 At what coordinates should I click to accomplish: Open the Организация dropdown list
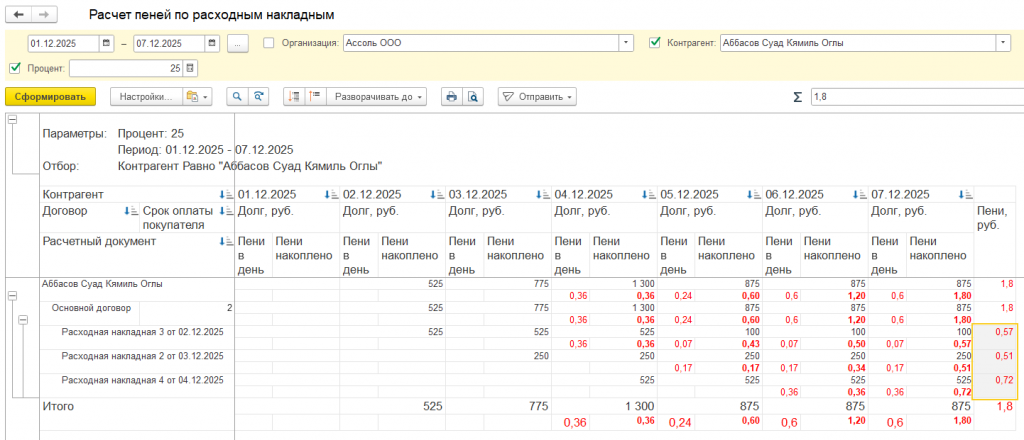[626, 43]
